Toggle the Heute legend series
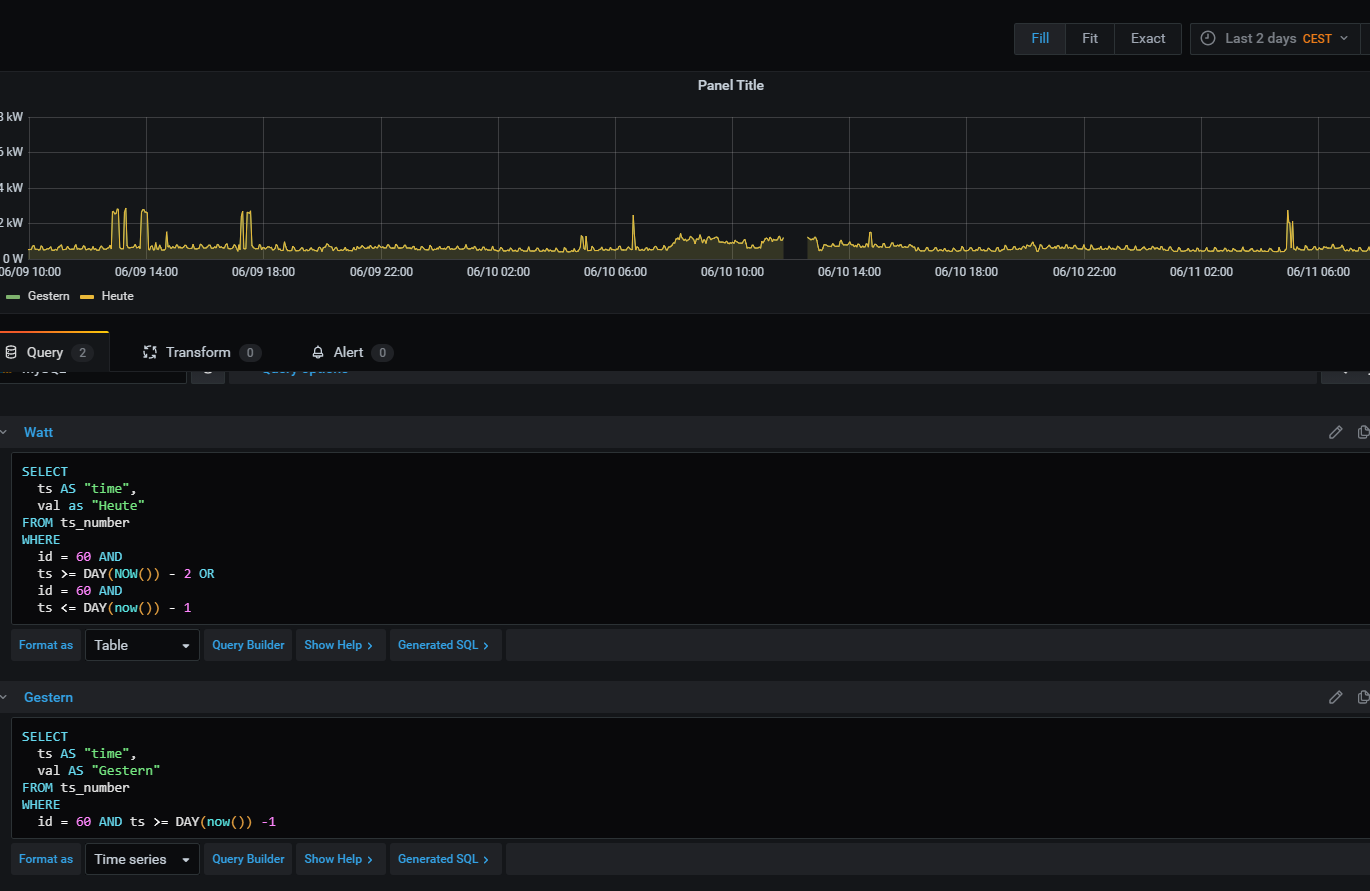The height and width of the screenshot is (891, 1370). coord(117,296)
